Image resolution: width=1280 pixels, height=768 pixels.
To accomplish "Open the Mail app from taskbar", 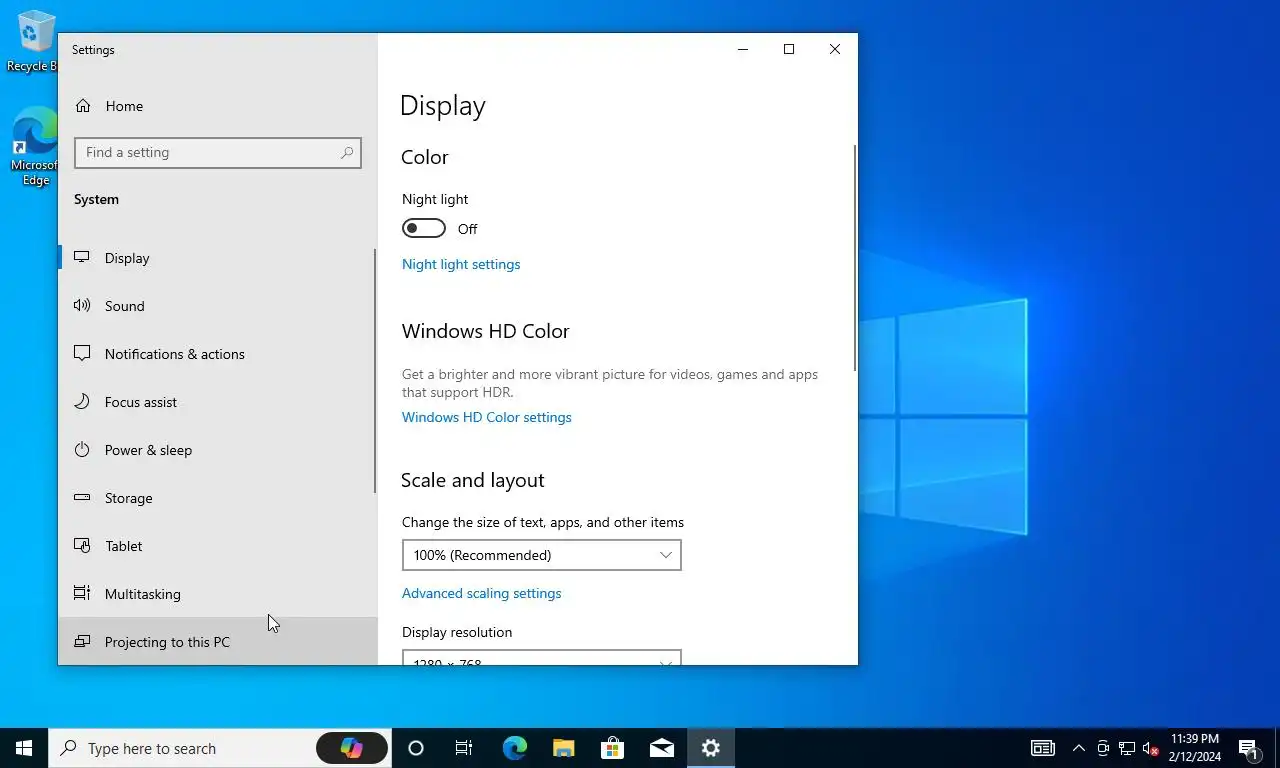I will pyautogui.click(x=661, y=748).
